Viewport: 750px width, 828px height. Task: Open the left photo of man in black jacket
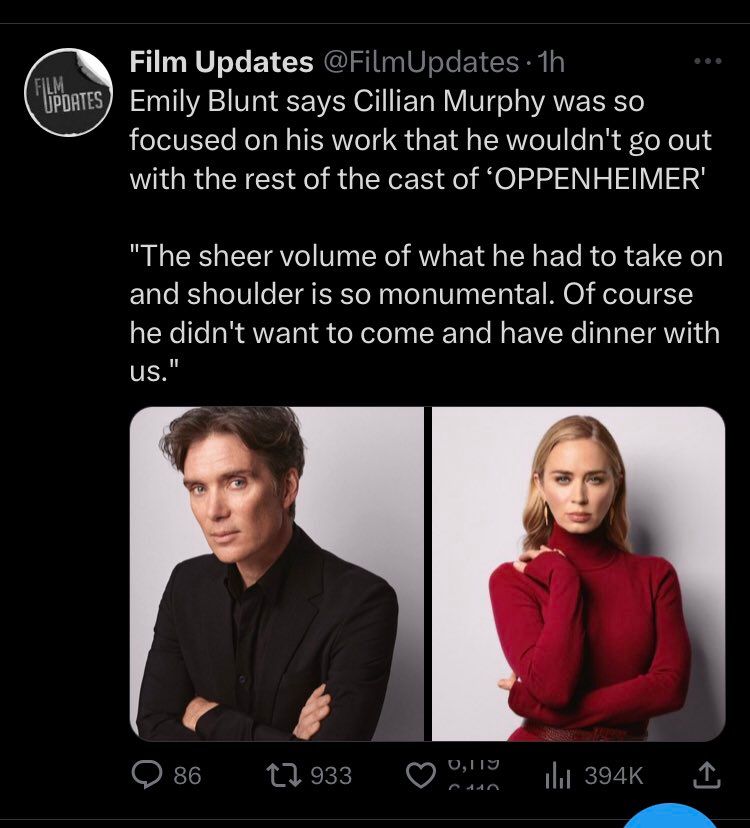[x=278, y=573]
